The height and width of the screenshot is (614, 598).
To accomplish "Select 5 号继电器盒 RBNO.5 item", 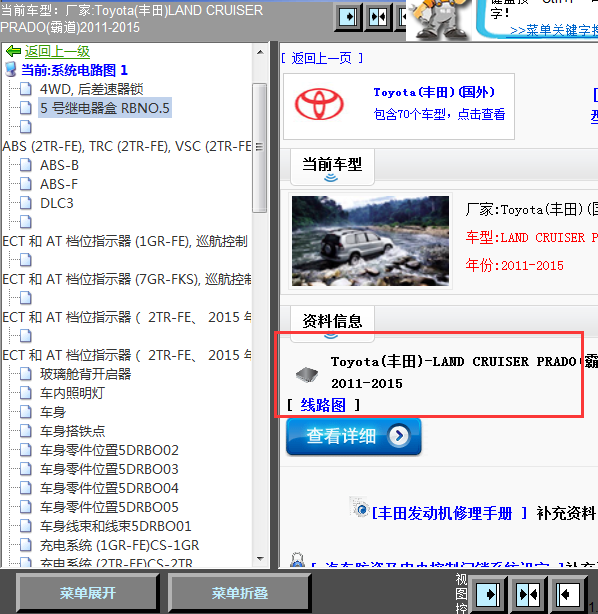I will pyautogui.click(x=105, y=108).
